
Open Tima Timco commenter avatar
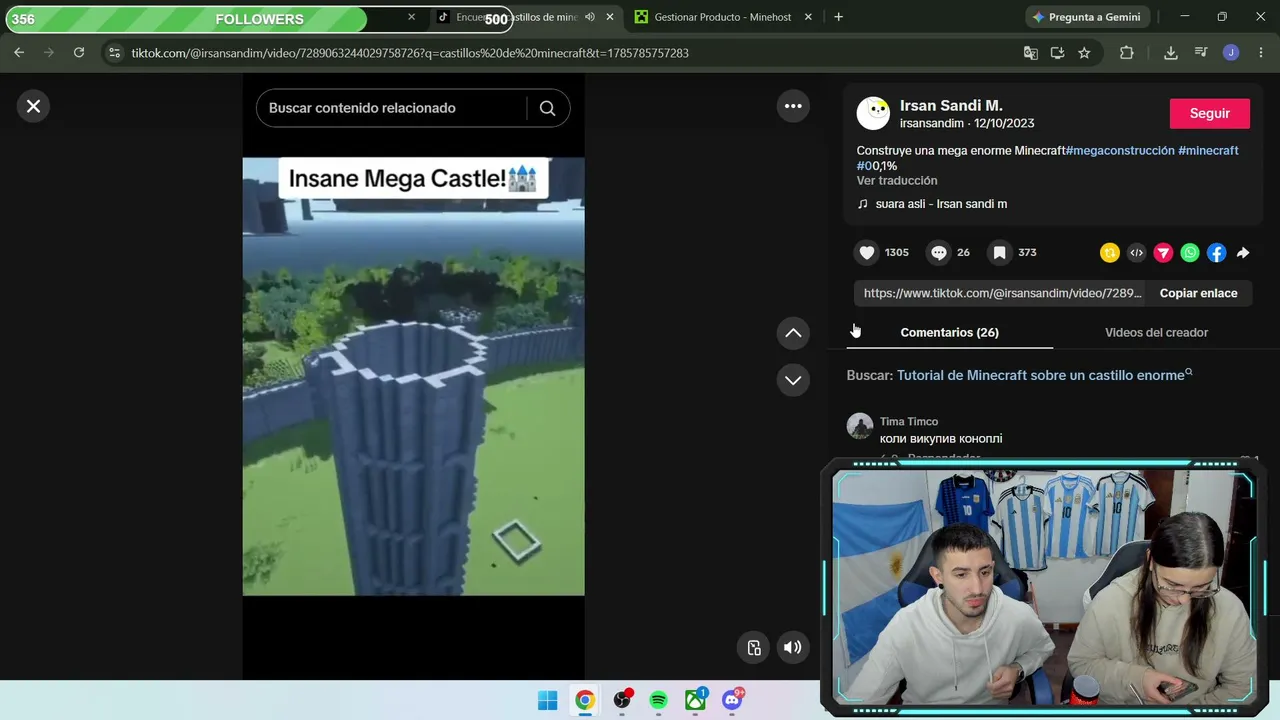(860, 426)
